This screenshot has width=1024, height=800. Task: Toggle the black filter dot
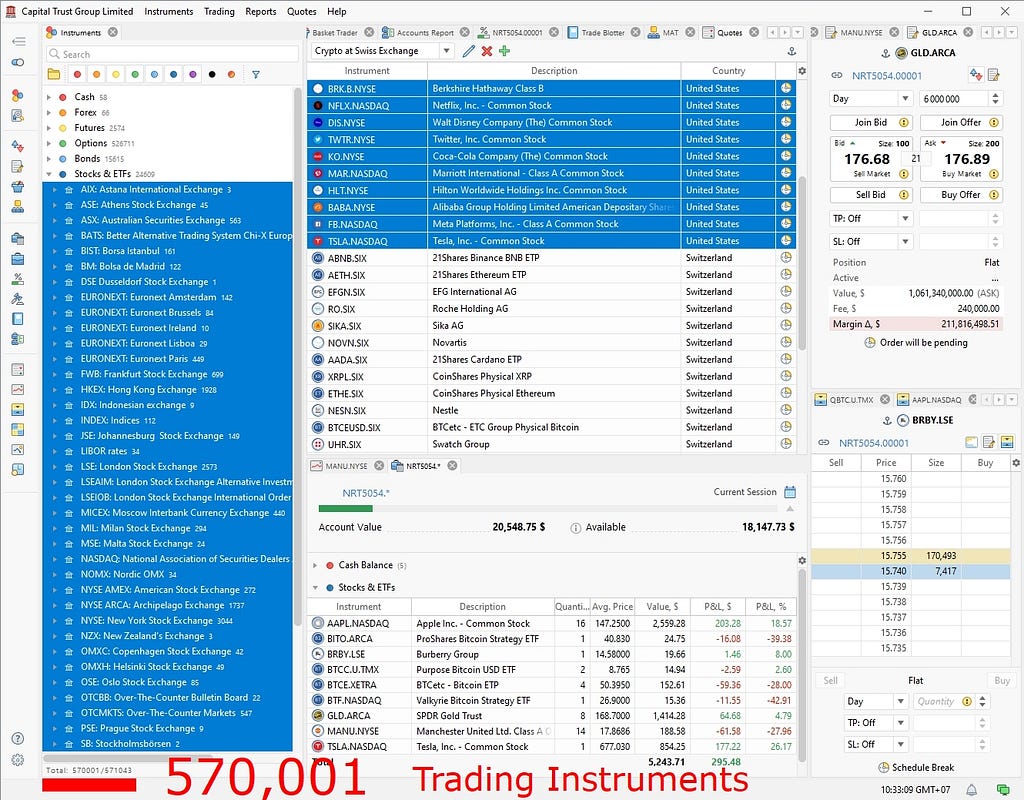[x=212, y=74]
